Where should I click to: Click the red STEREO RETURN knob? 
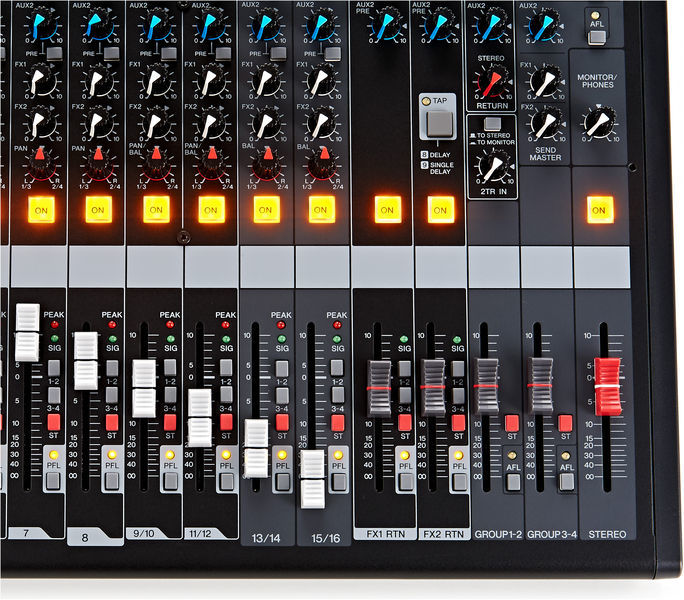tap(492, 81)
